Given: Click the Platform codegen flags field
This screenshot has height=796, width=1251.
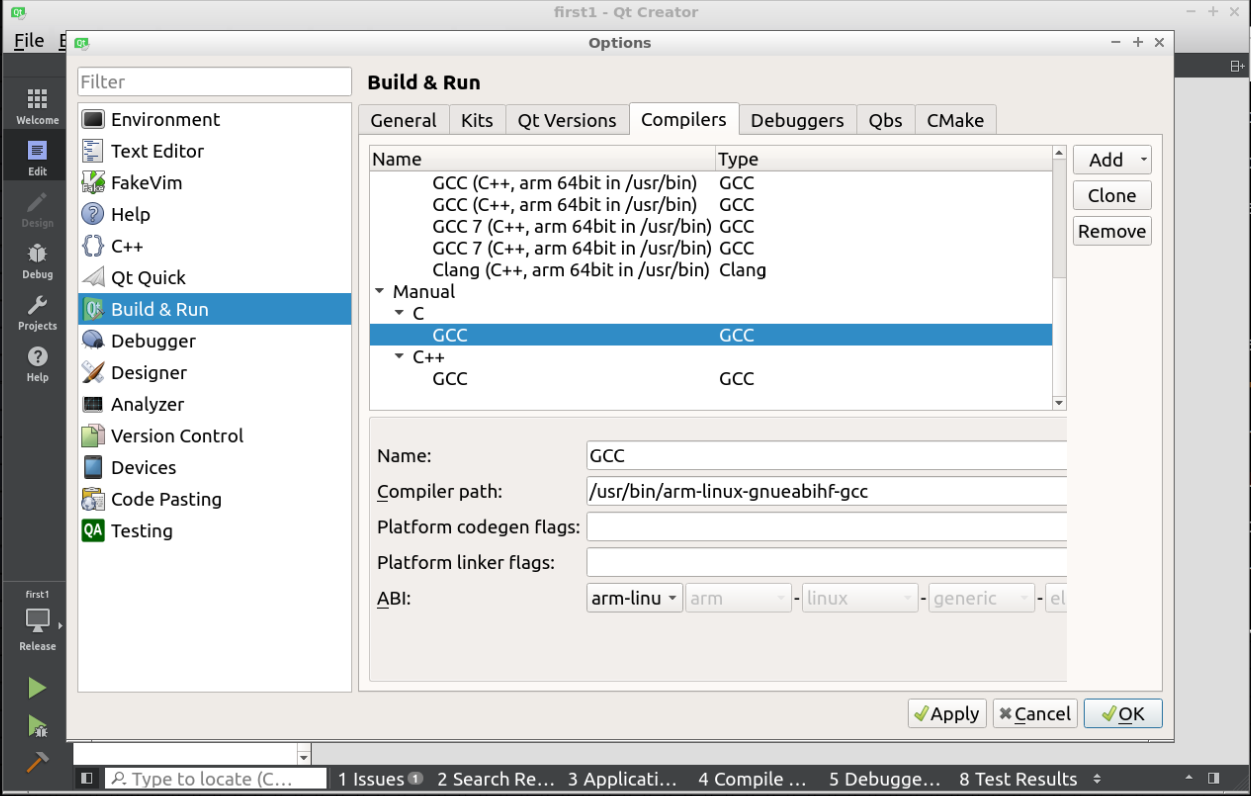Looking at the screenshot, I should click(x=827, y=526).
